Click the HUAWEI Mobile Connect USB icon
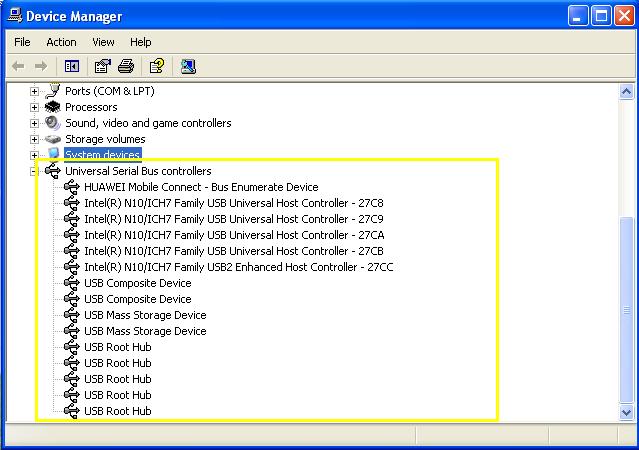This screenshot has height=450, width=639. pyautogui.click(x=72, y=187)
